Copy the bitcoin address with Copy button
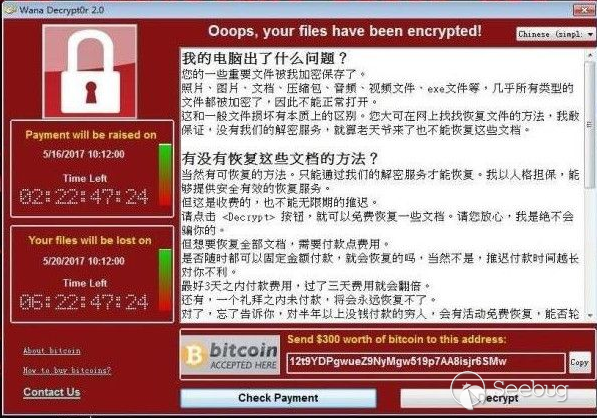 [579, 362]
